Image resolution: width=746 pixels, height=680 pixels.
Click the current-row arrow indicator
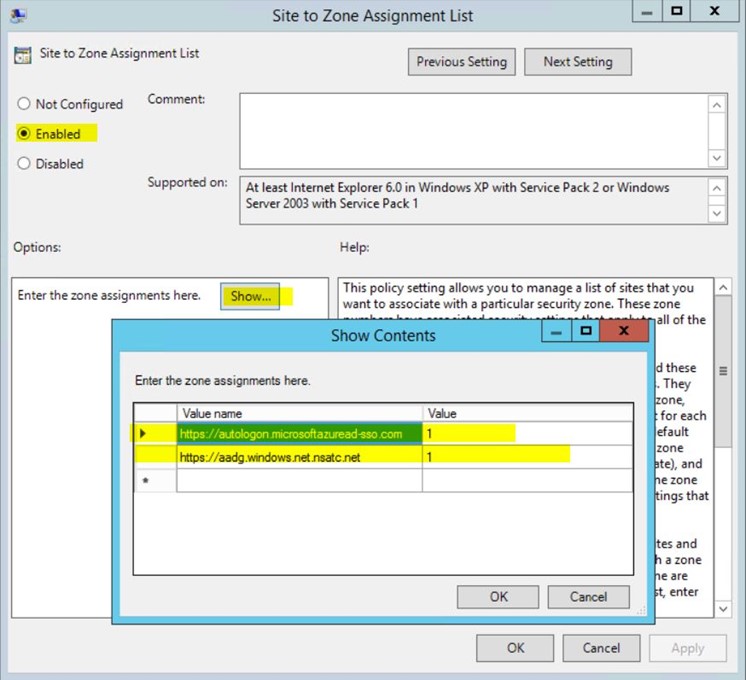coord(143,434)
